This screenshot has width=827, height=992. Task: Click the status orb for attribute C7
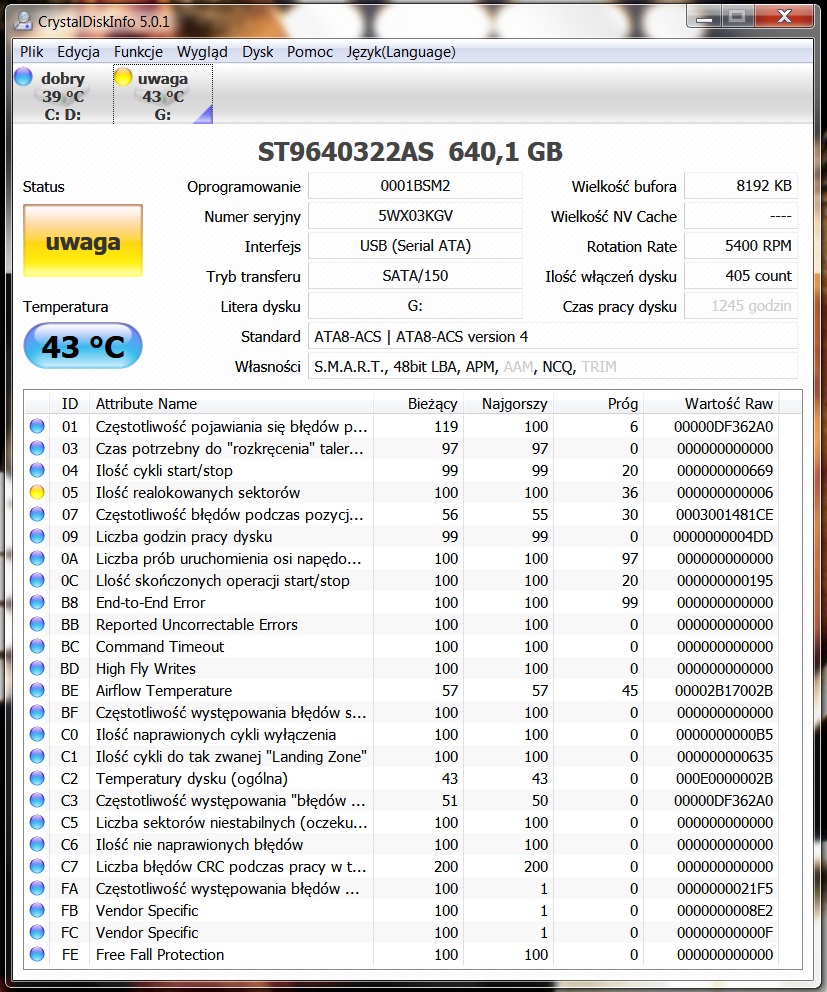(x=37, y=867)
